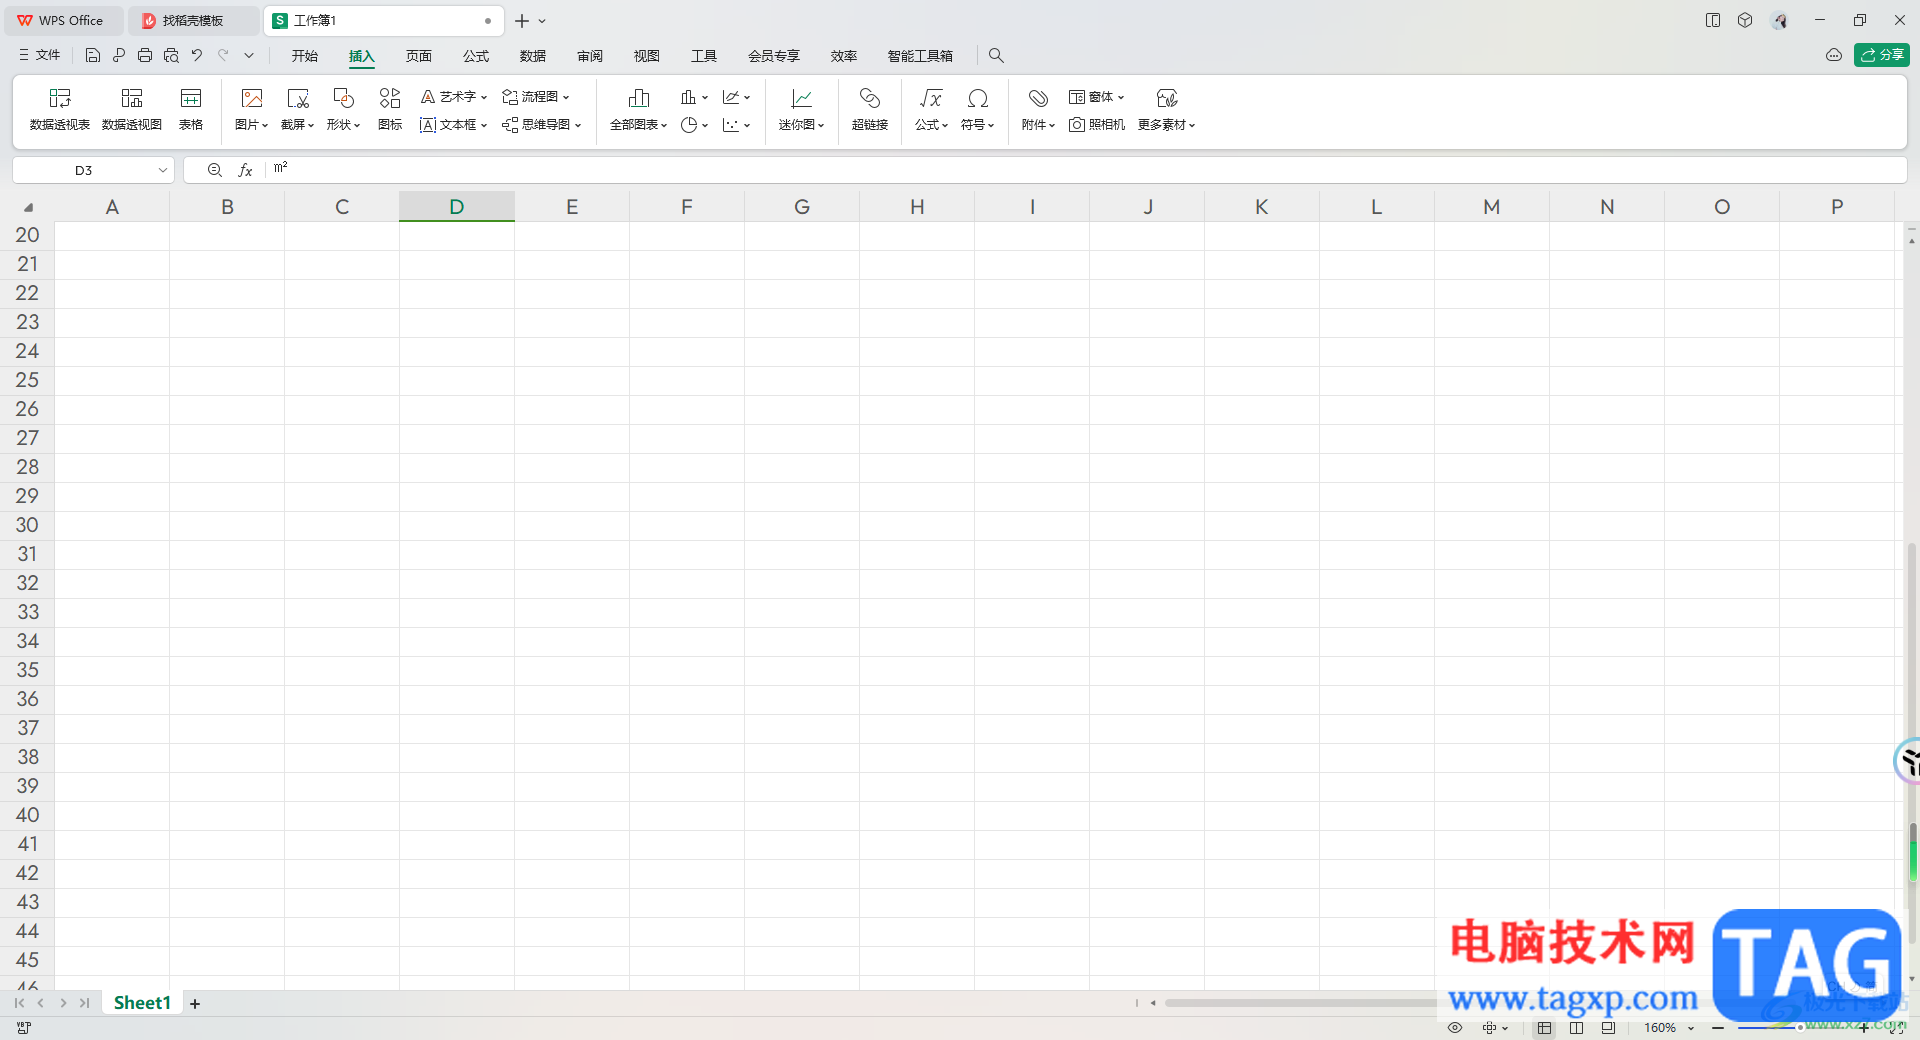Open the 图片 picture insert tool
Image resolution: width=1920 pixels, height=1040 pixels.
(x=252, y=109)
